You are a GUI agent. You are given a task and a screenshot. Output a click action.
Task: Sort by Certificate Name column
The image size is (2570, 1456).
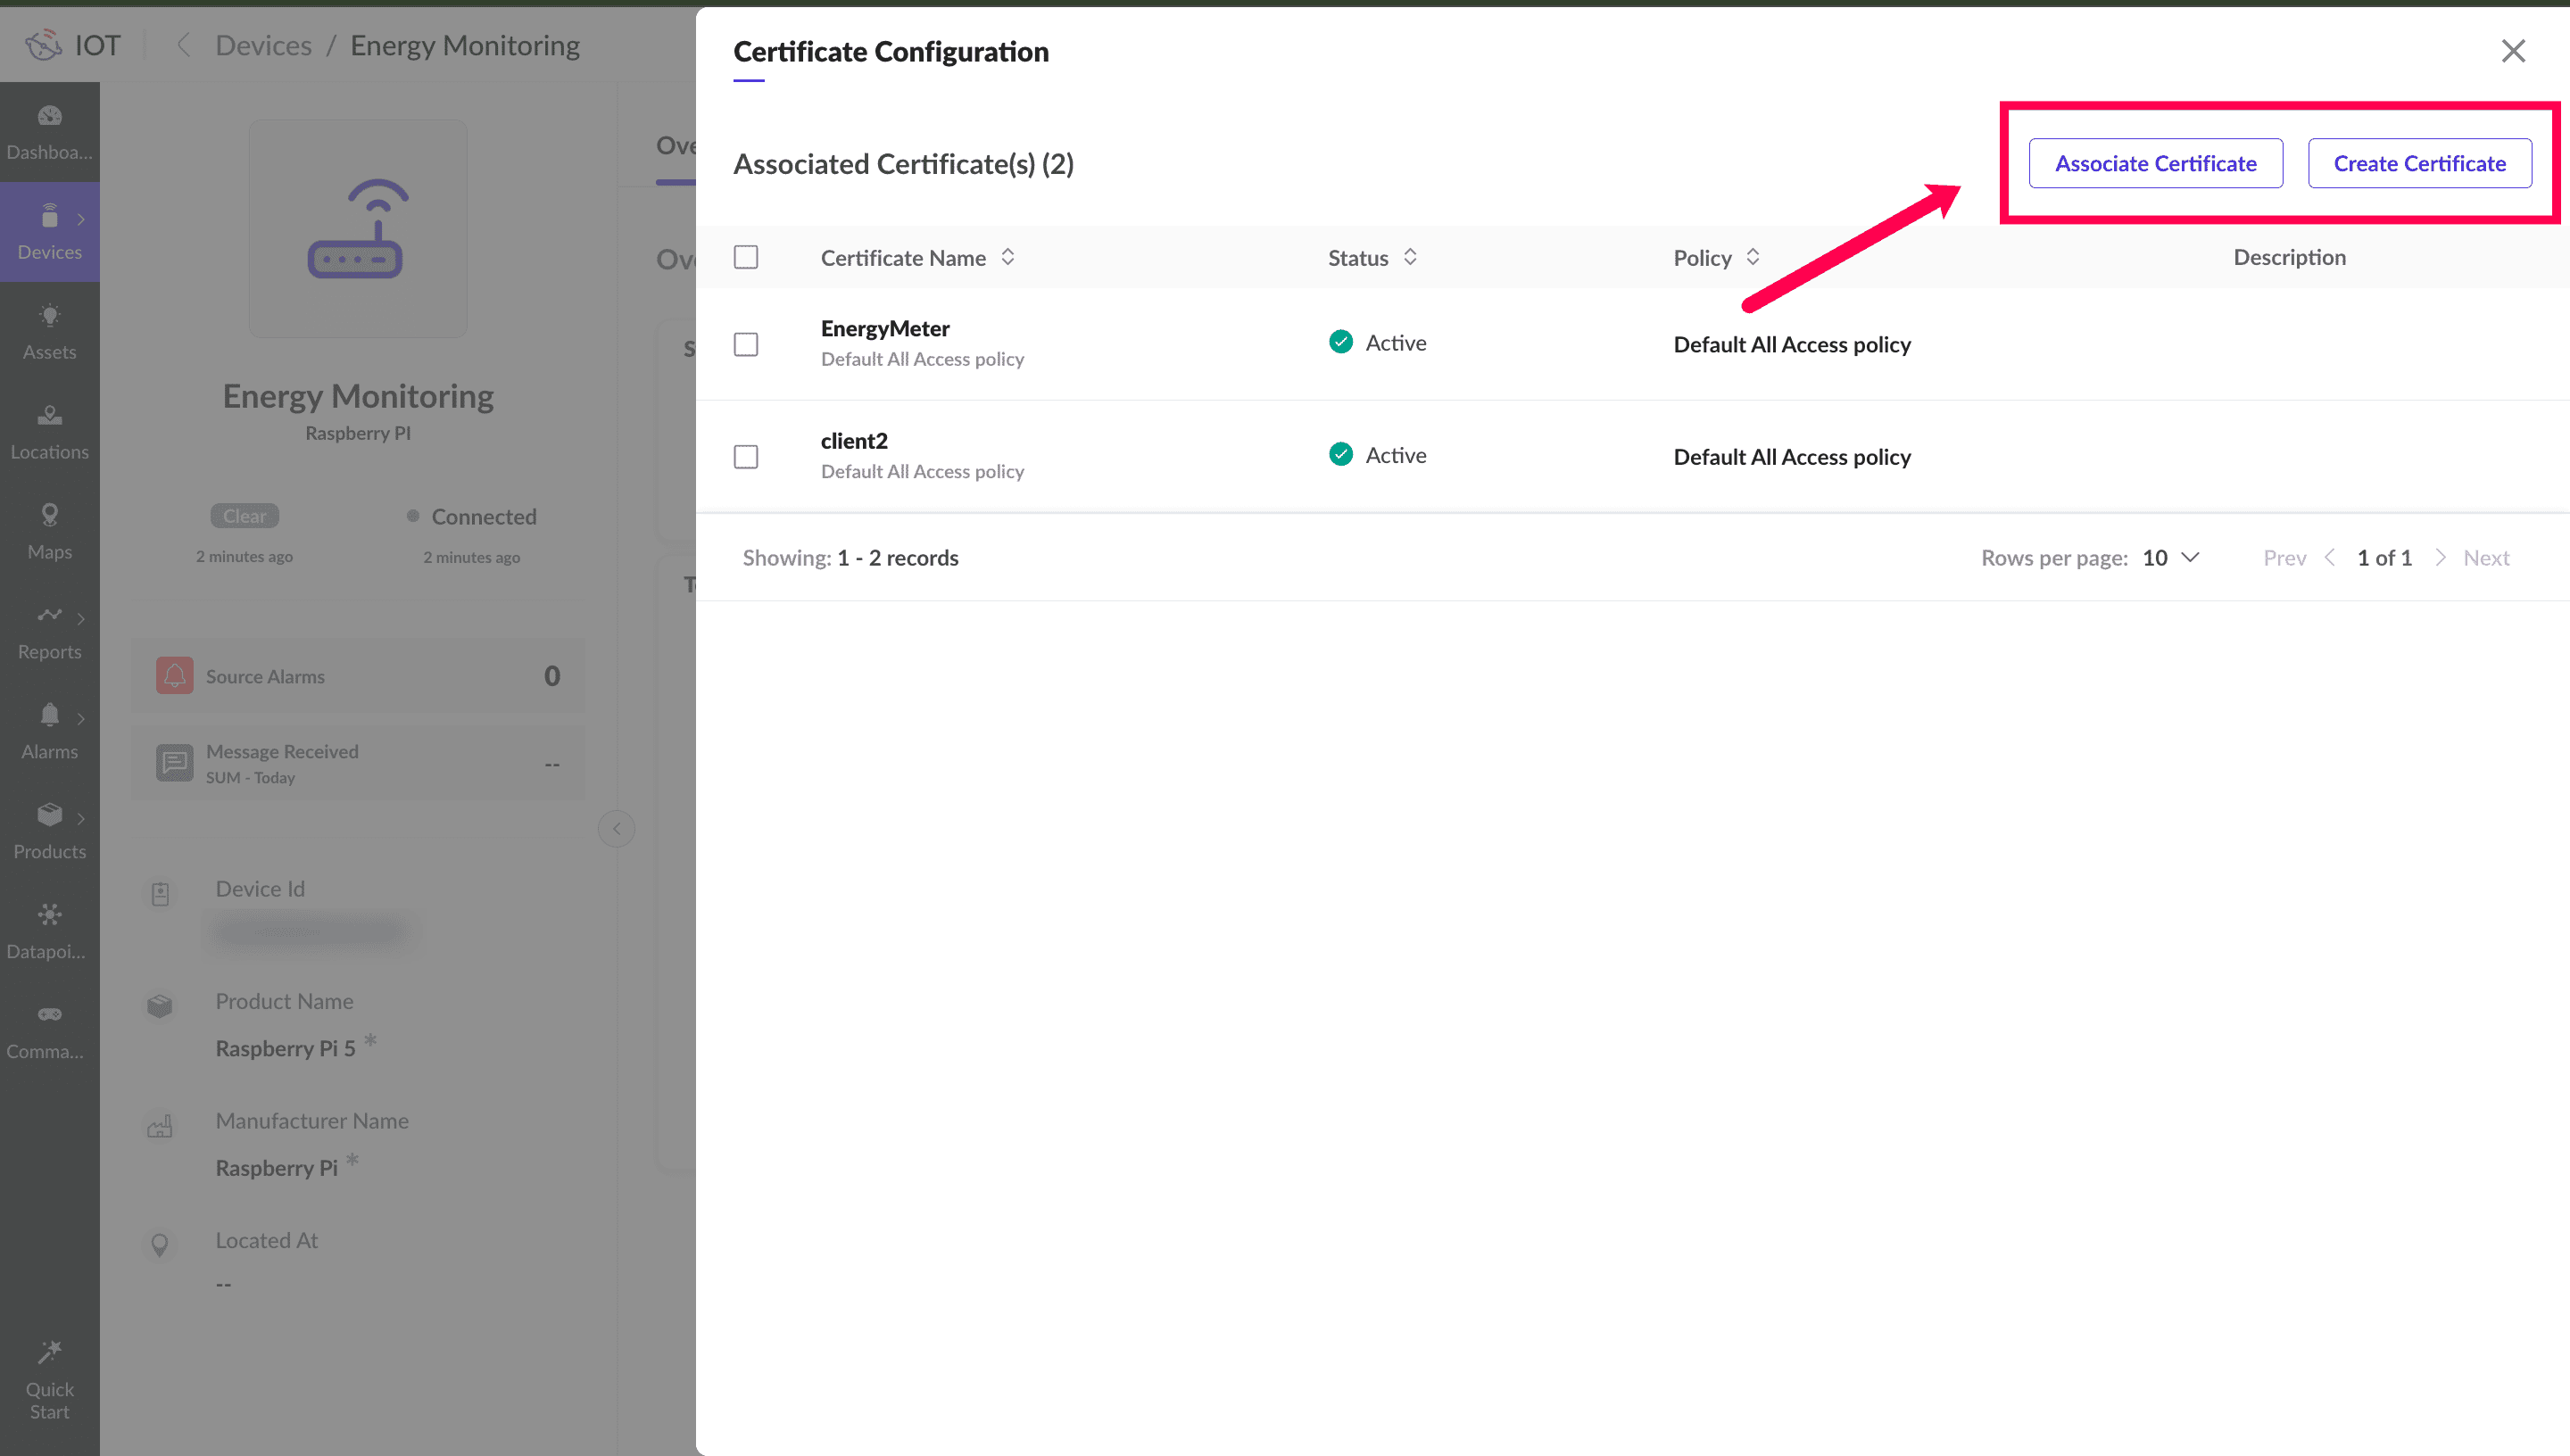coord(1007,257)
